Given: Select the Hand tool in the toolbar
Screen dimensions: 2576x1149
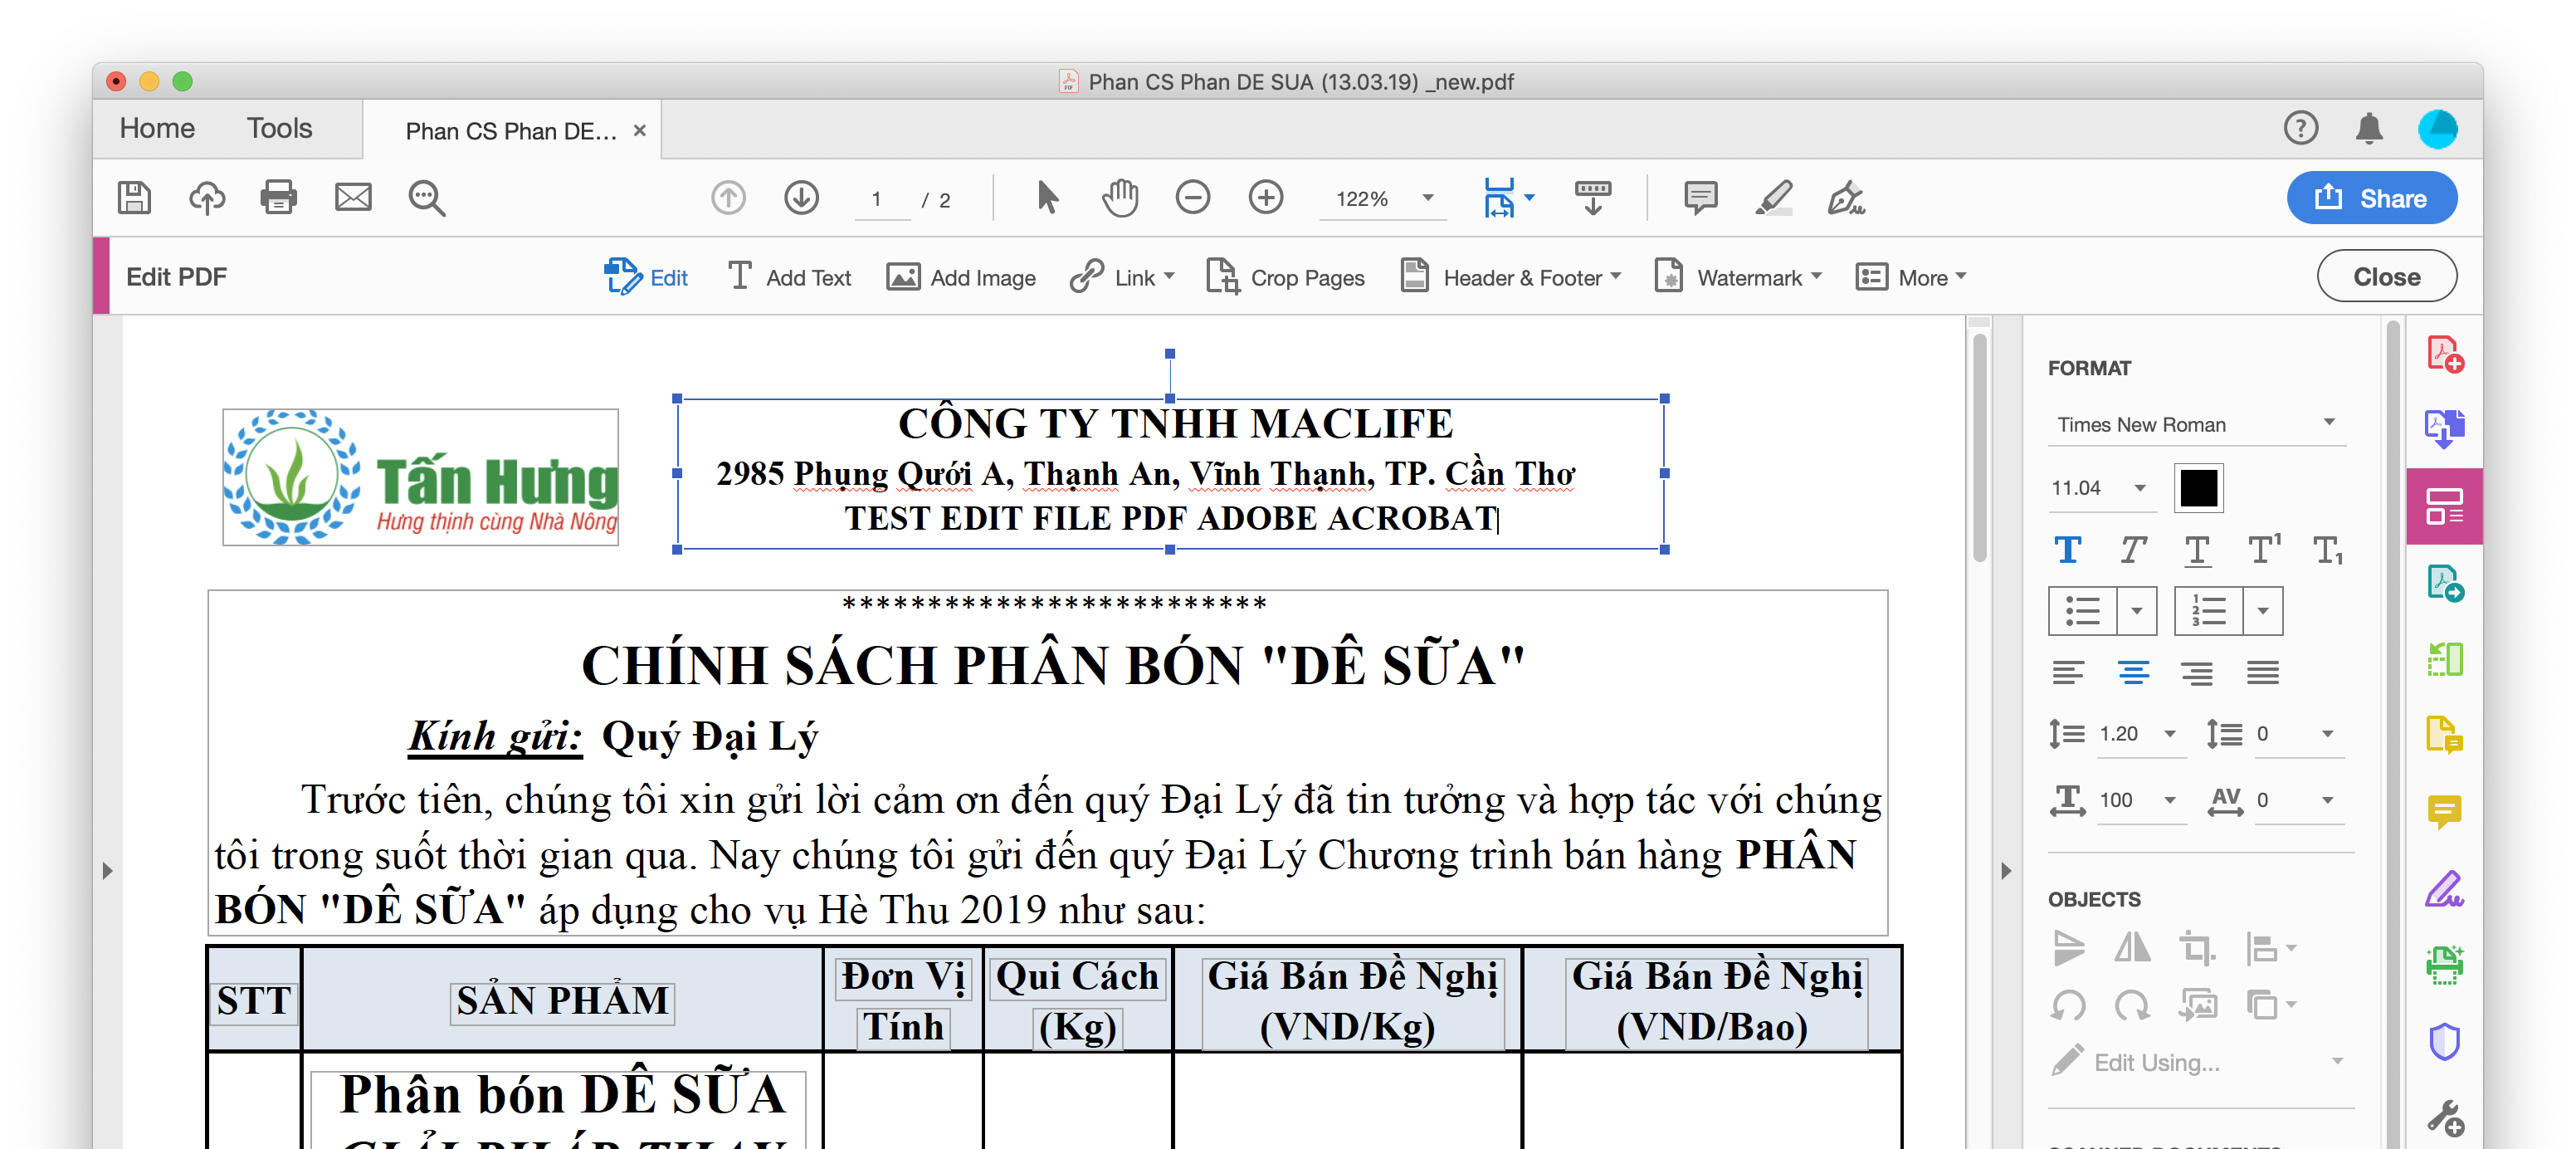Looking at the screenshot, I should (x=1120, y=197).
